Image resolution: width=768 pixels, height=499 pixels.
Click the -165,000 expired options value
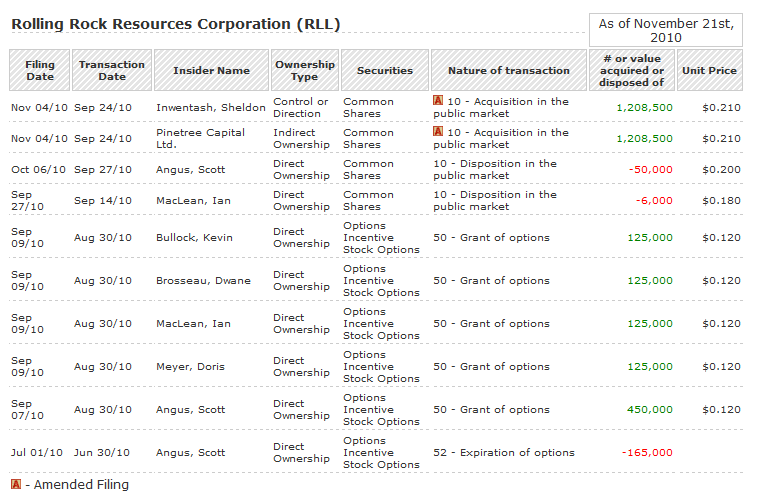pos(647,452)
